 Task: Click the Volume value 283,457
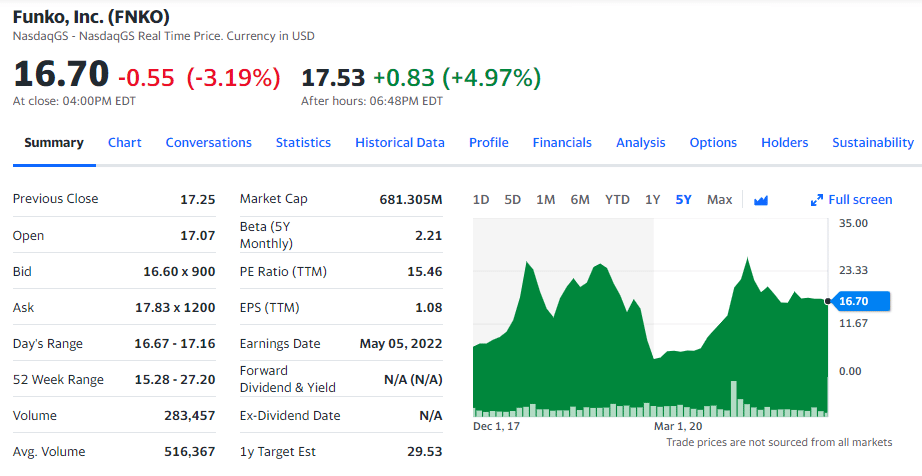189,415
